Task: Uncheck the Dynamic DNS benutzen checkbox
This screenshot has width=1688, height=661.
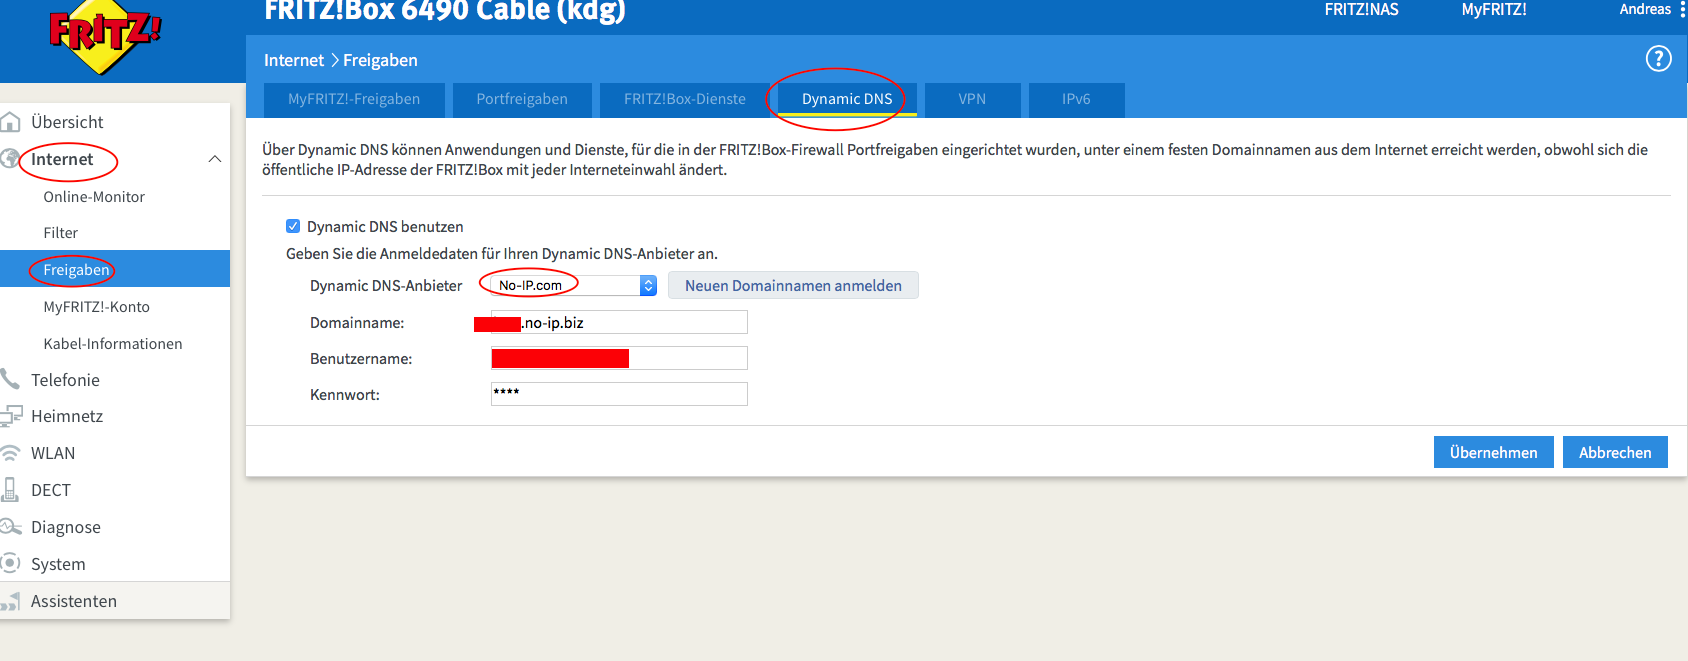Action: tap(293, 226)
